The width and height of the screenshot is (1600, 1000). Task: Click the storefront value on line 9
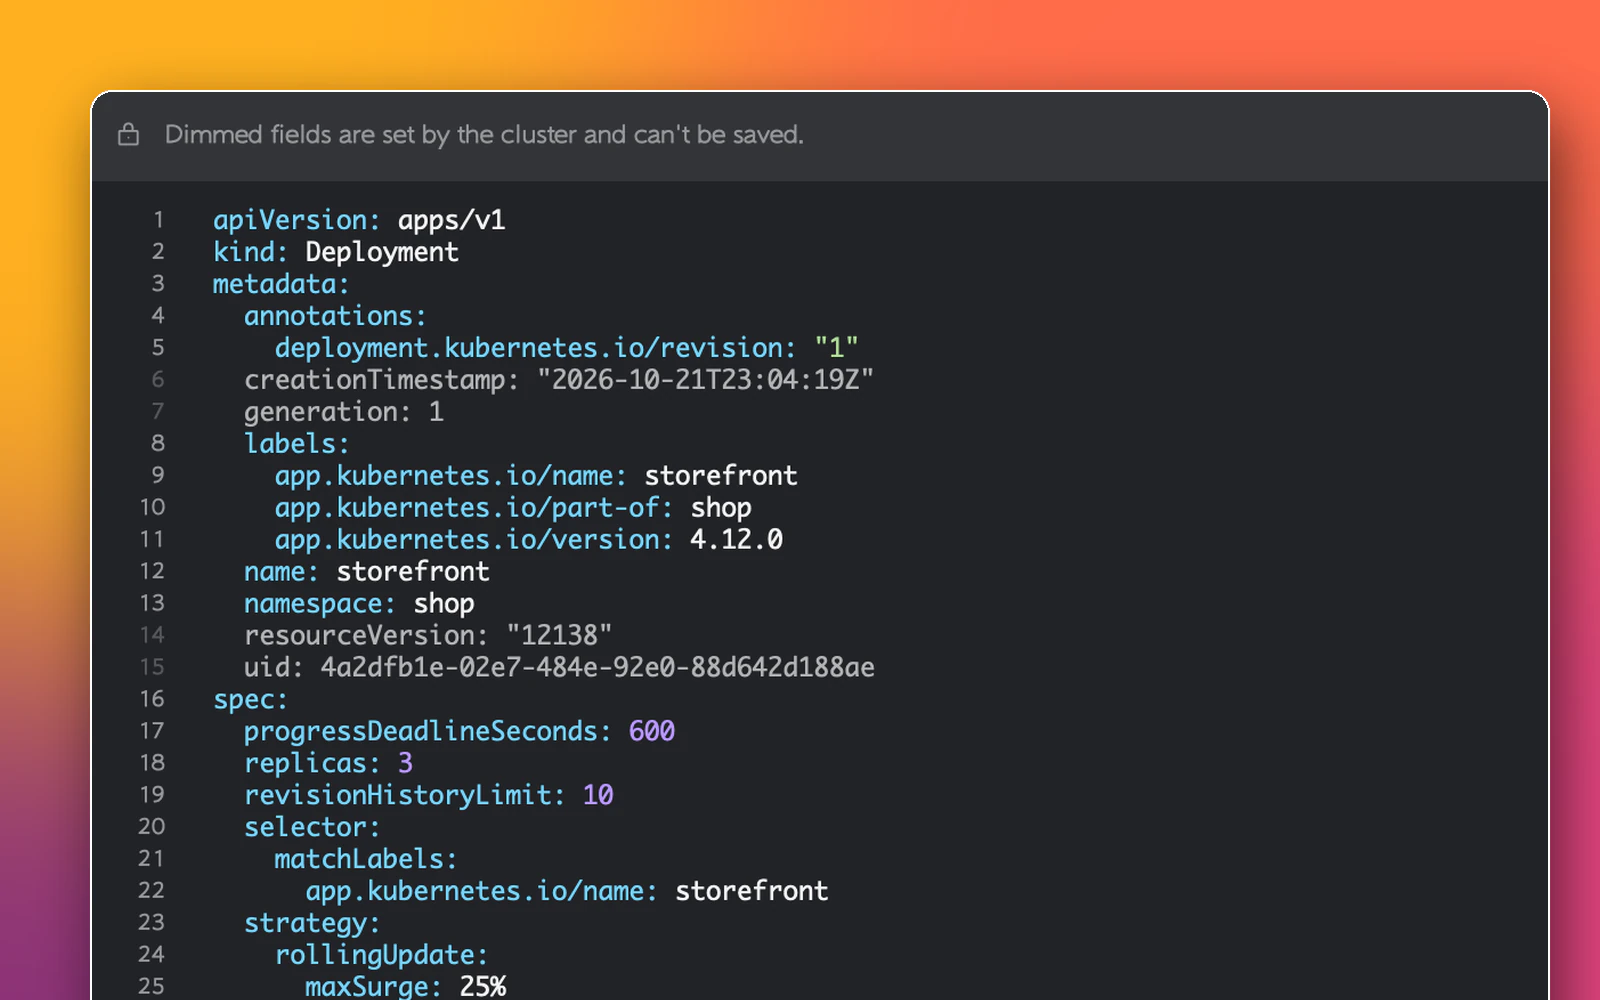point(721,476)
